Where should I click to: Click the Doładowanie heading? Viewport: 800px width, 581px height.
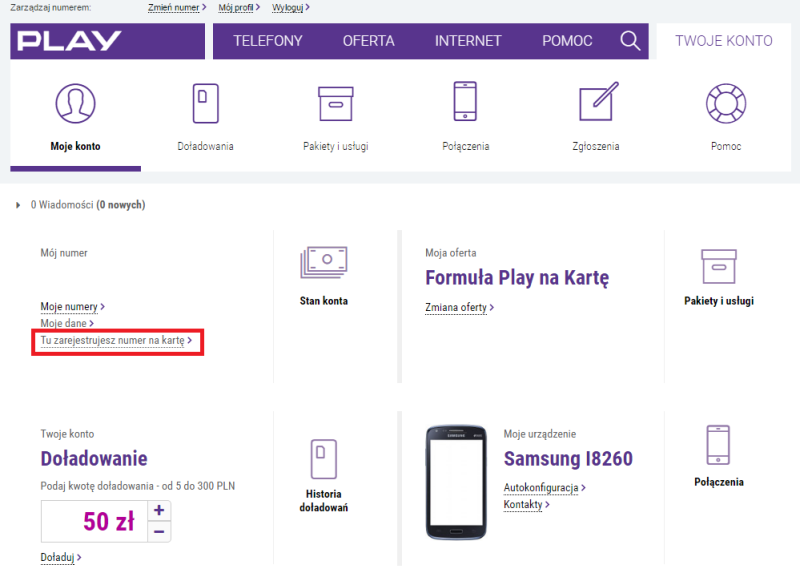click(94, 459)
